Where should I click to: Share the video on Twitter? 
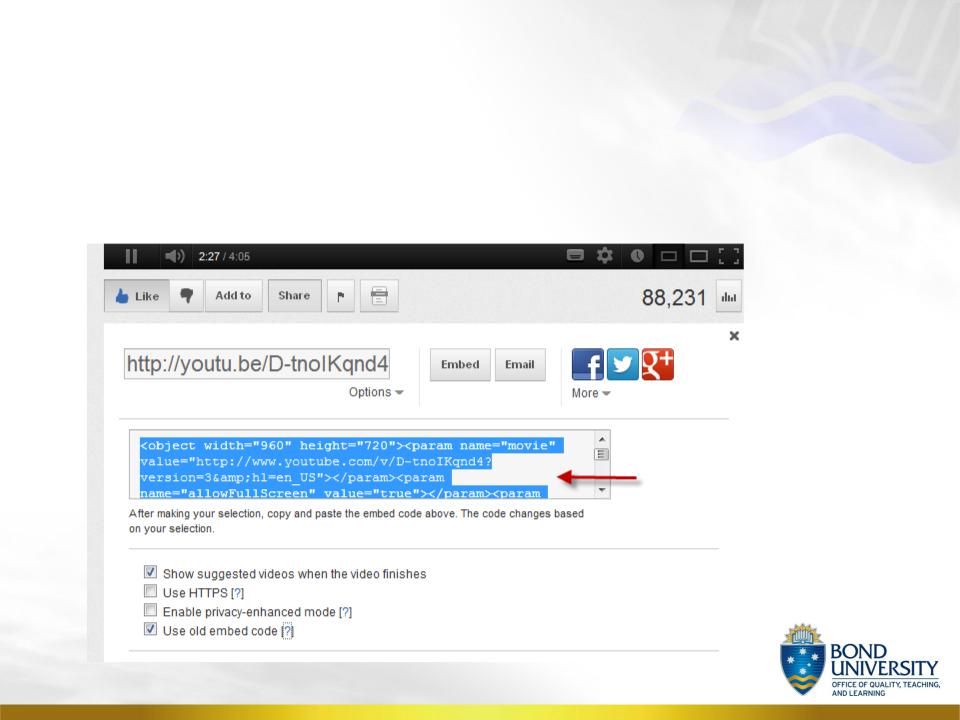[x=623, y=364]
